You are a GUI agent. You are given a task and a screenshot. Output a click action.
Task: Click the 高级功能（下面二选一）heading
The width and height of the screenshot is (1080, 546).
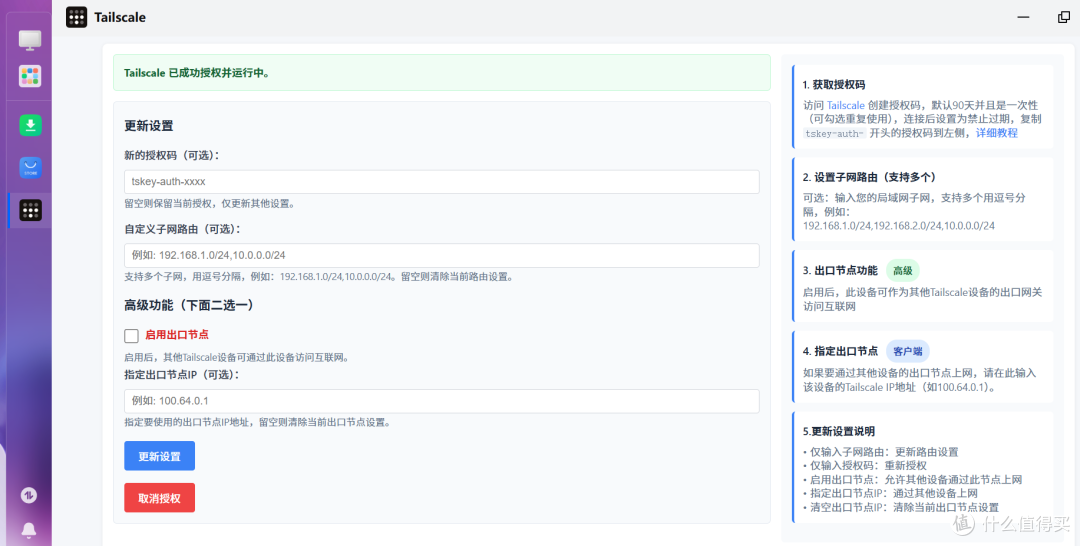click(x=189, y=304)
